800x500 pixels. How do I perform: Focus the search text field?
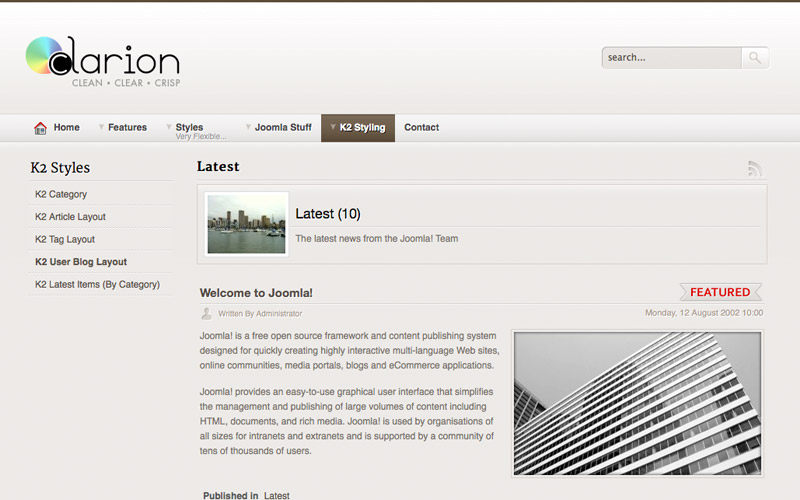tap(671, 58)
